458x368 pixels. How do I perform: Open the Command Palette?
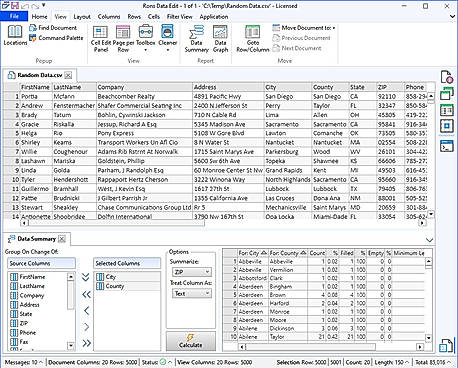pos(56,38)
